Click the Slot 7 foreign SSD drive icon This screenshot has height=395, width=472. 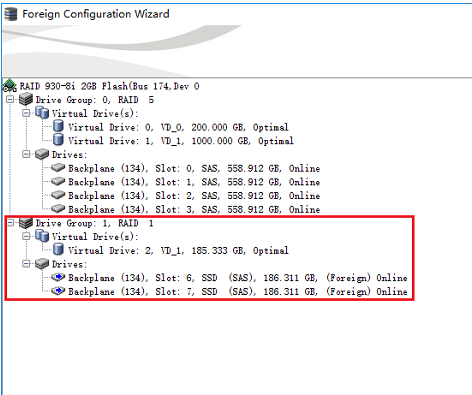tap(58, 291)
